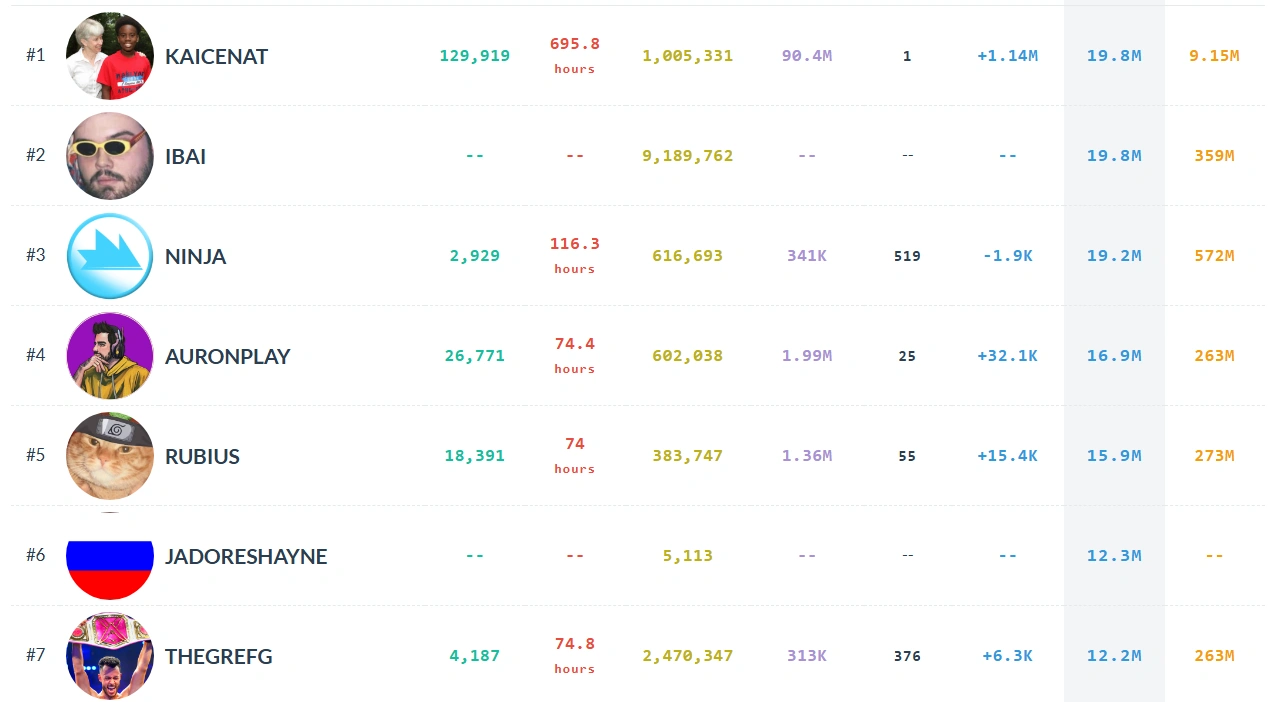1279x702 pixels.
Task: Click the JADORESHAYNE channel name
Action: [x=246, y=556]
